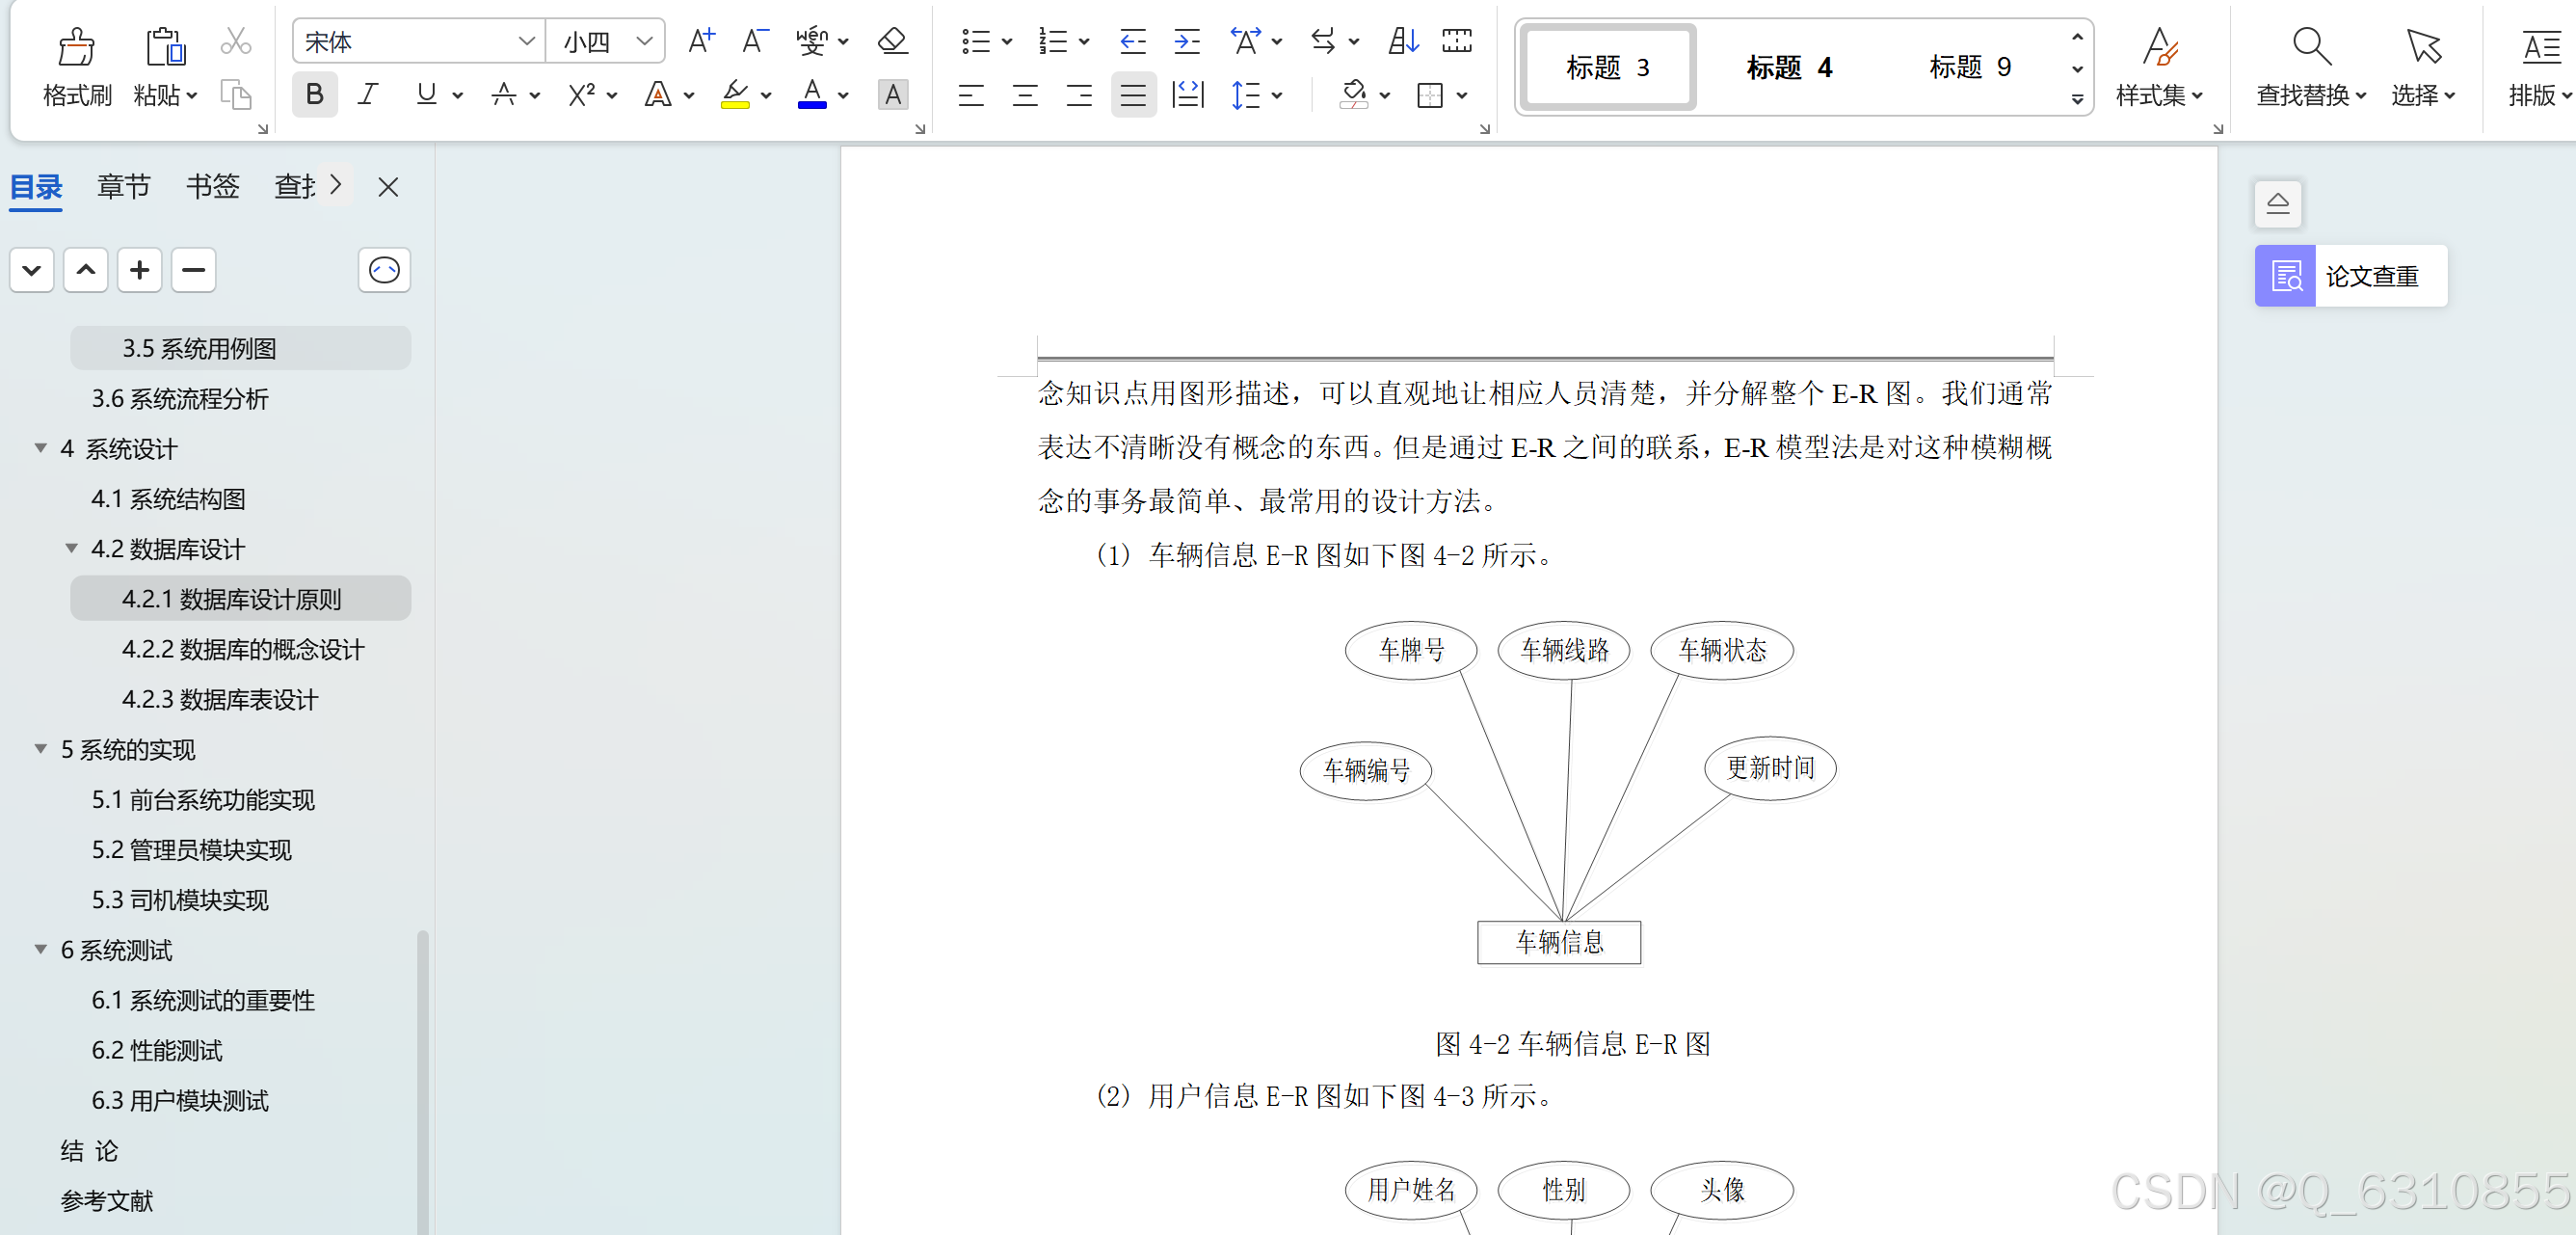Open the borders dropdown arrow
Image resolution: width=2576 pixels, height=1235 pixels.
pyautogui.click(x=1462, y=96)
